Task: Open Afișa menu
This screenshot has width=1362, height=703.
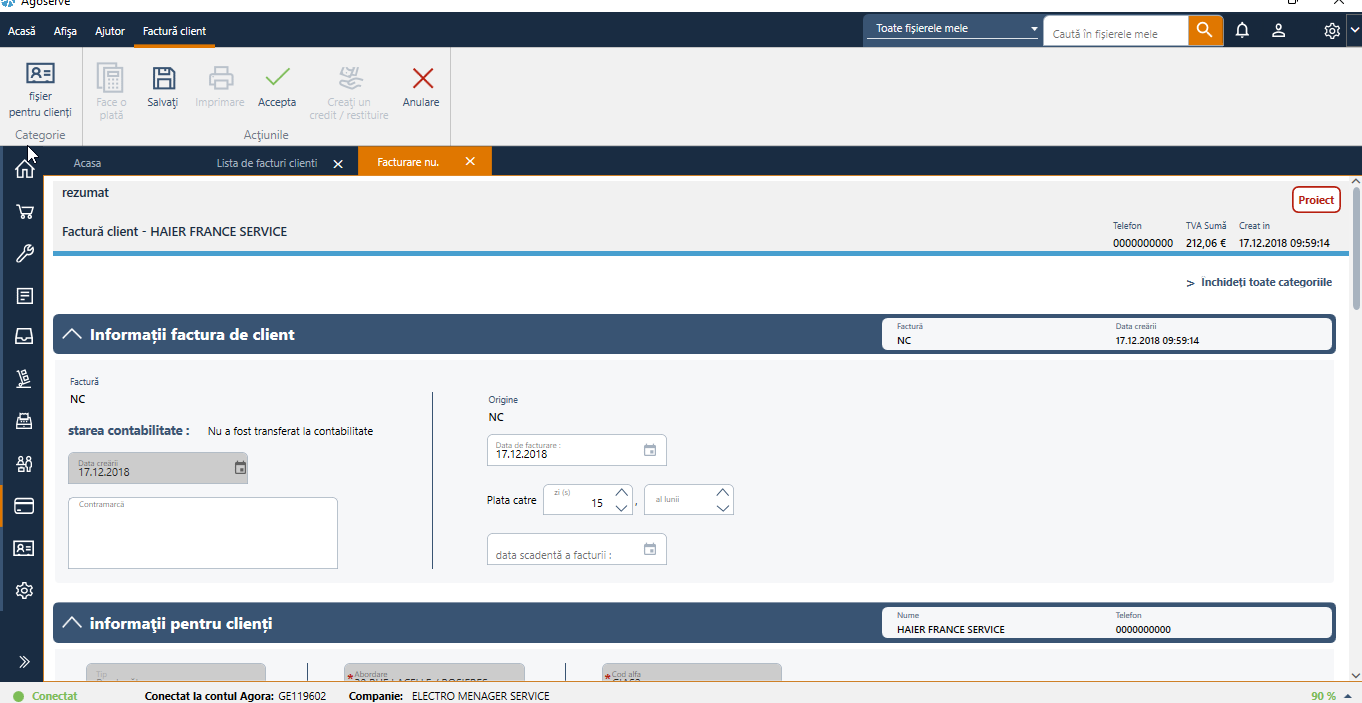Action: (65, 31)
